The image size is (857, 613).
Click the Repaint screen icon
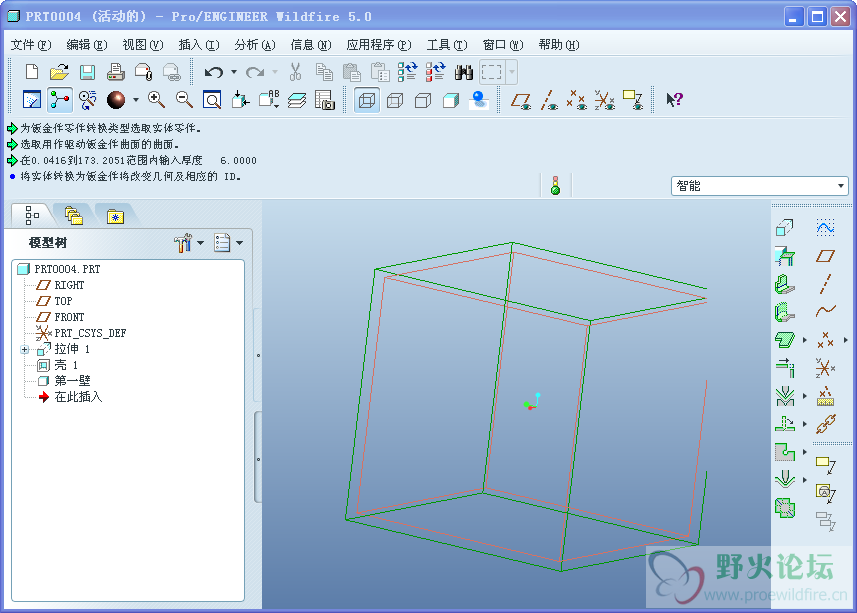tap(32, 100)
